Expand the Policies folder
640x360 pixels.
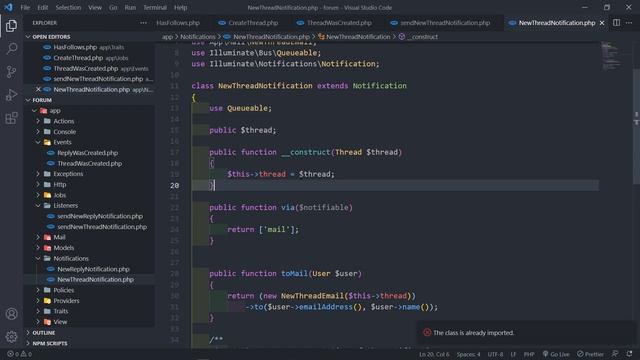pyautogui.click(x=38, y=290)
